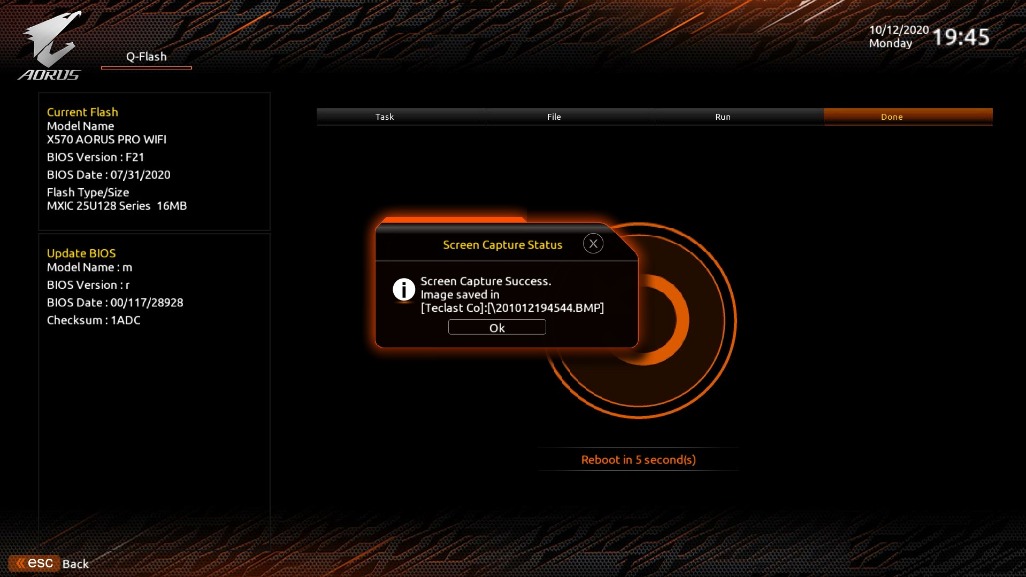Viewport: 1026px width, 577px height.
Task: Click BIOS Date : 00/117/28928
Action: click(x=115, y=302)
